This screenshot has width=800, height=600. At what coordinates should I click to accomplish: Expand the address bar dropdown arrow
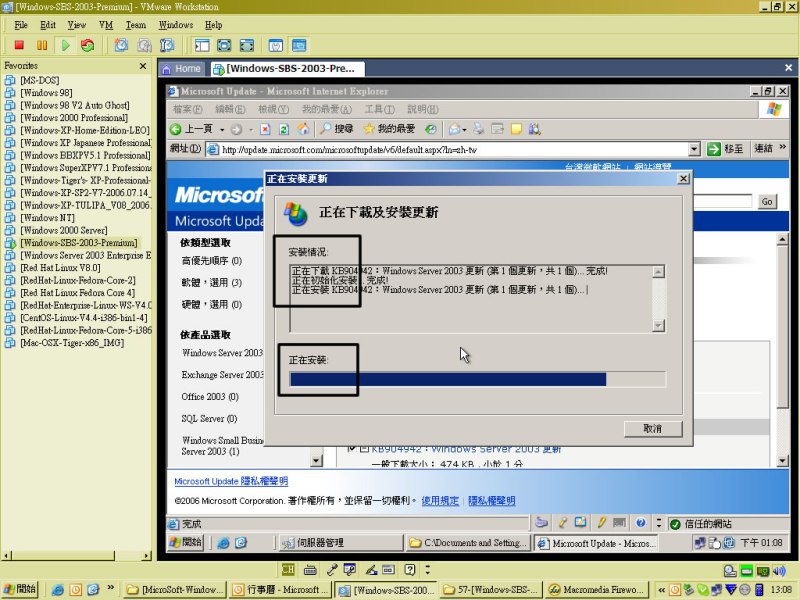pyautogui.click(x=694, y=149)
